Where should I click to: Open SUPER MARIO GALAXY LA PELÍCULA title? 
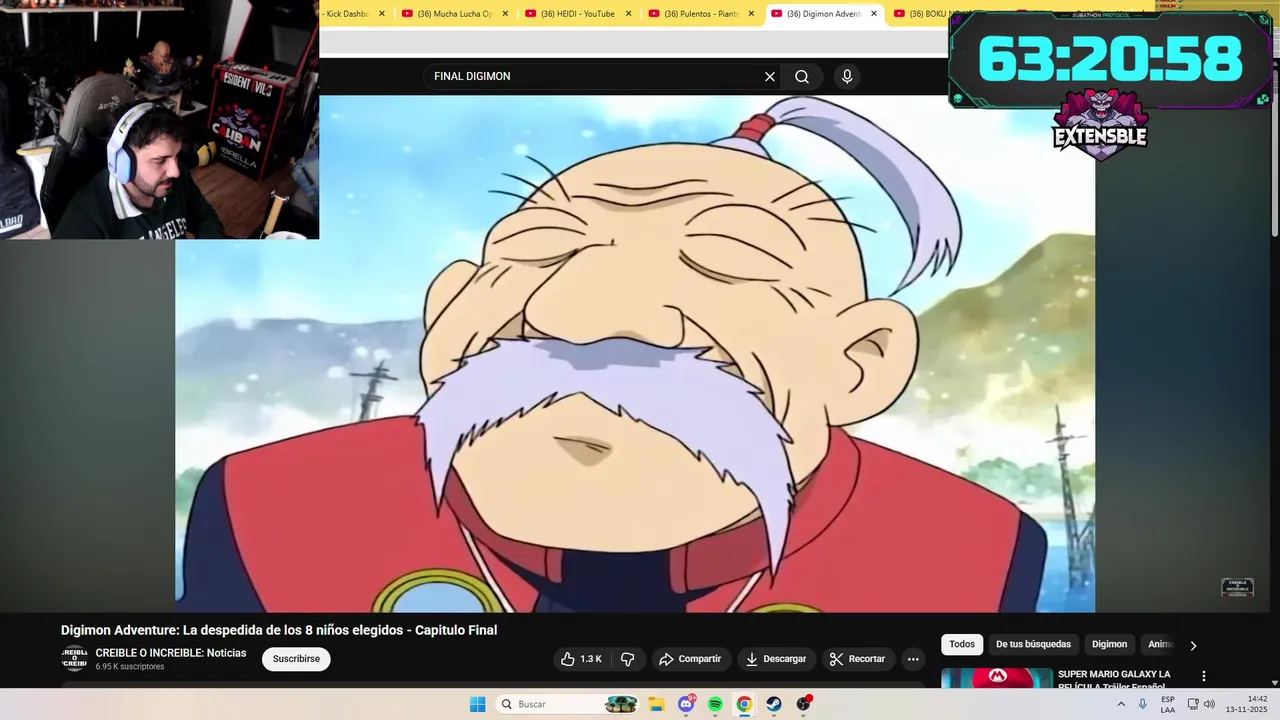(x=1114, y=680)
